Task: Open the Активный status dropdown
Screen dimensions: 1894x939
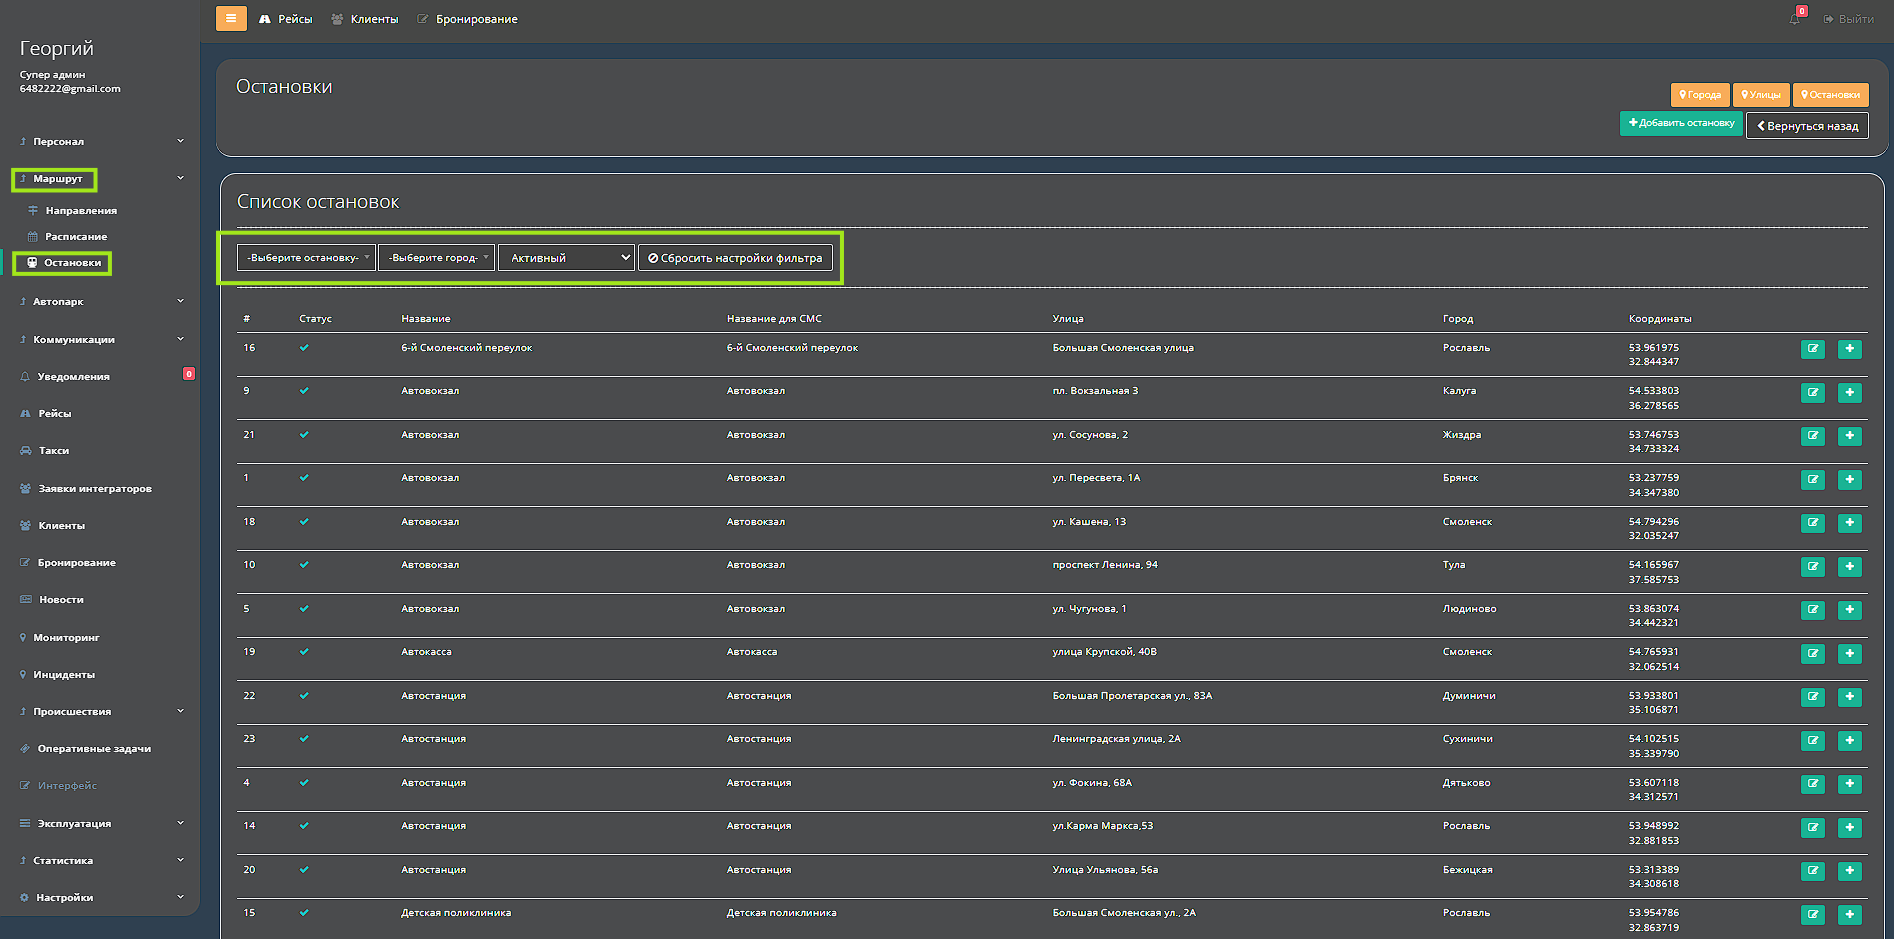Action: coord(567,258)
